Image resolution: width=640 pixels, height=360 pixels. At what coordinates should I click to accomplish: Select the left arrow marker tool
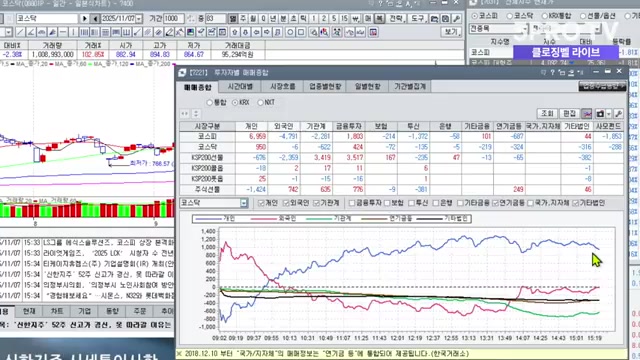(256, 32)
